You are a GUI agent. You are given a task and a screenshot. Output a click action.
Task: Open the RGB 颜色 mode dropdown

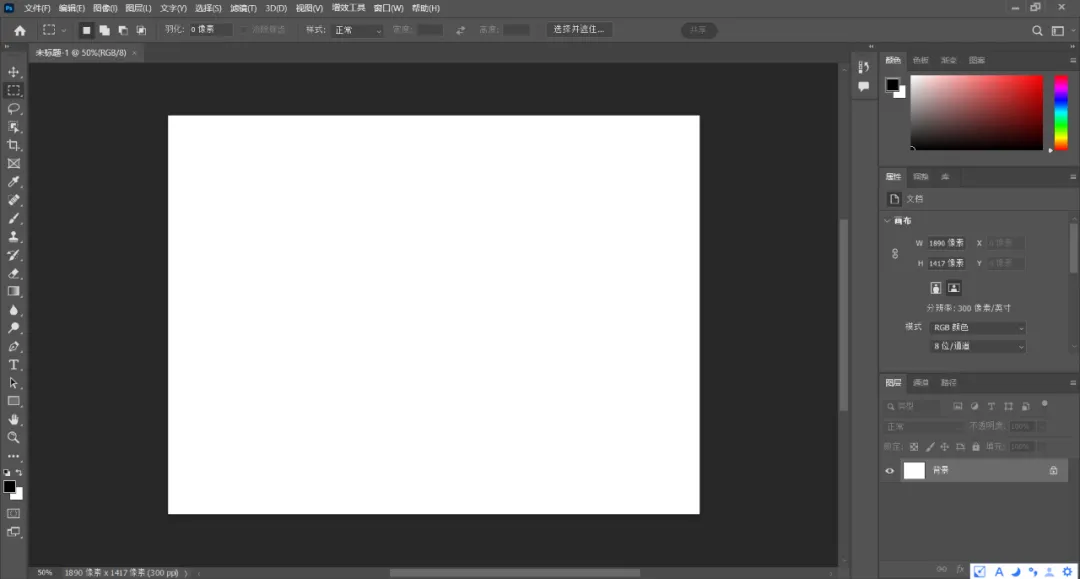(977, 328)
